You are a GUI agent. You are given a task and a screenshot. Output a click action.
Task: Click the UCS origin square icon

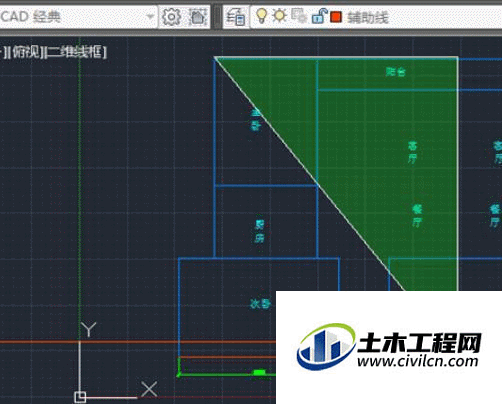[x=80, y=397]
